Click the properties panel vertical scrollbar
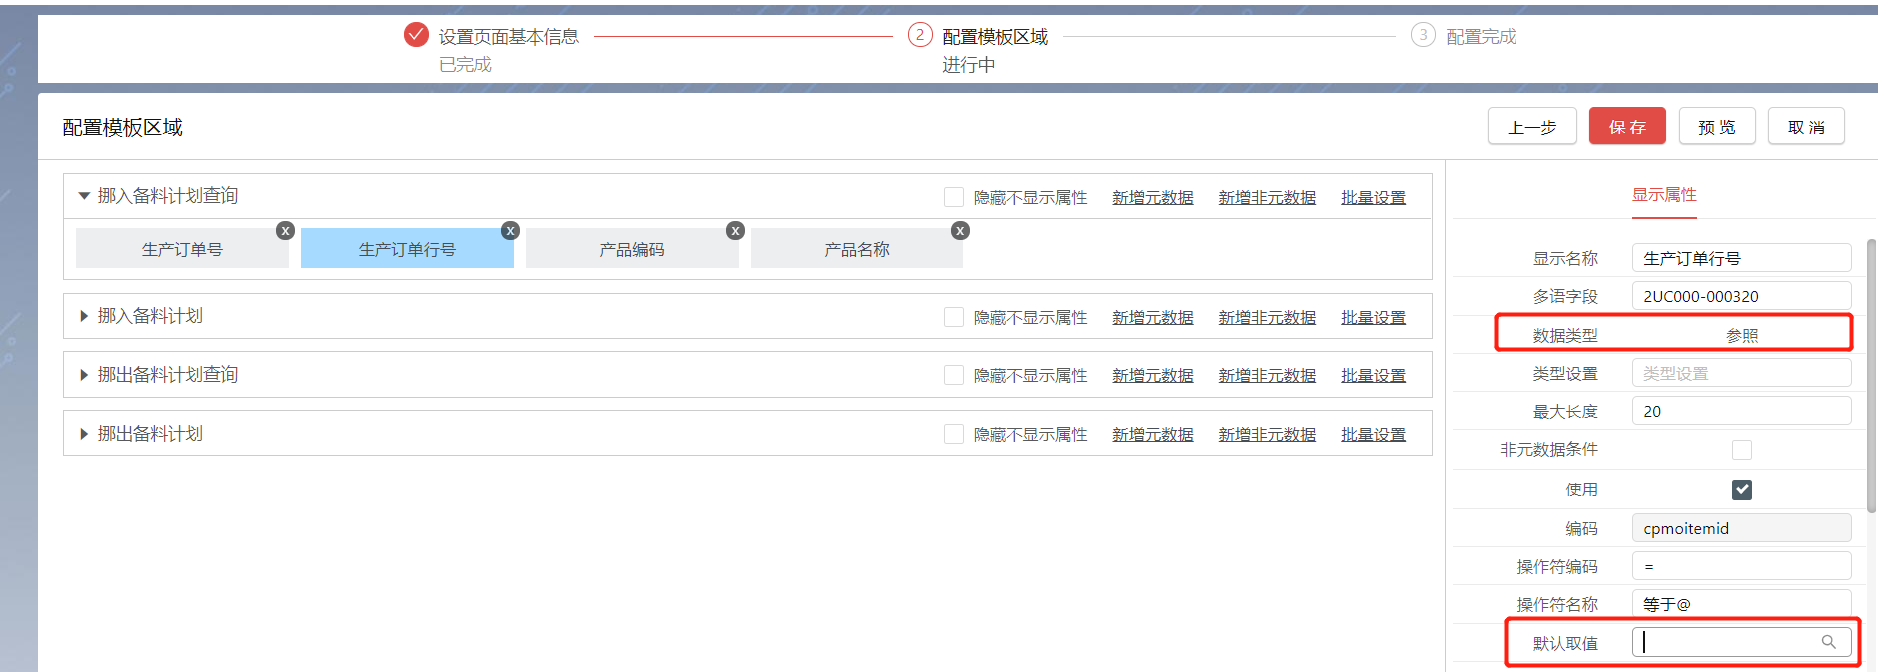This screenshot has height=672, width=1878. coord(1871,375)
